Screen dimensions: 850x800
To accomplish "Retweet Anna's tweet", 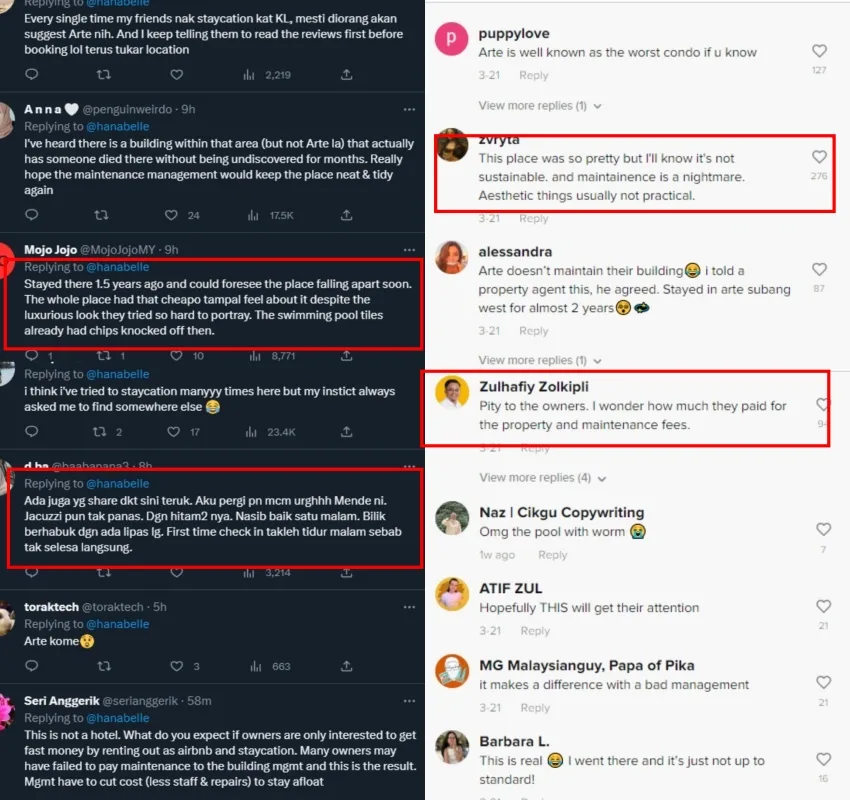I will click(x=101, y=215).
